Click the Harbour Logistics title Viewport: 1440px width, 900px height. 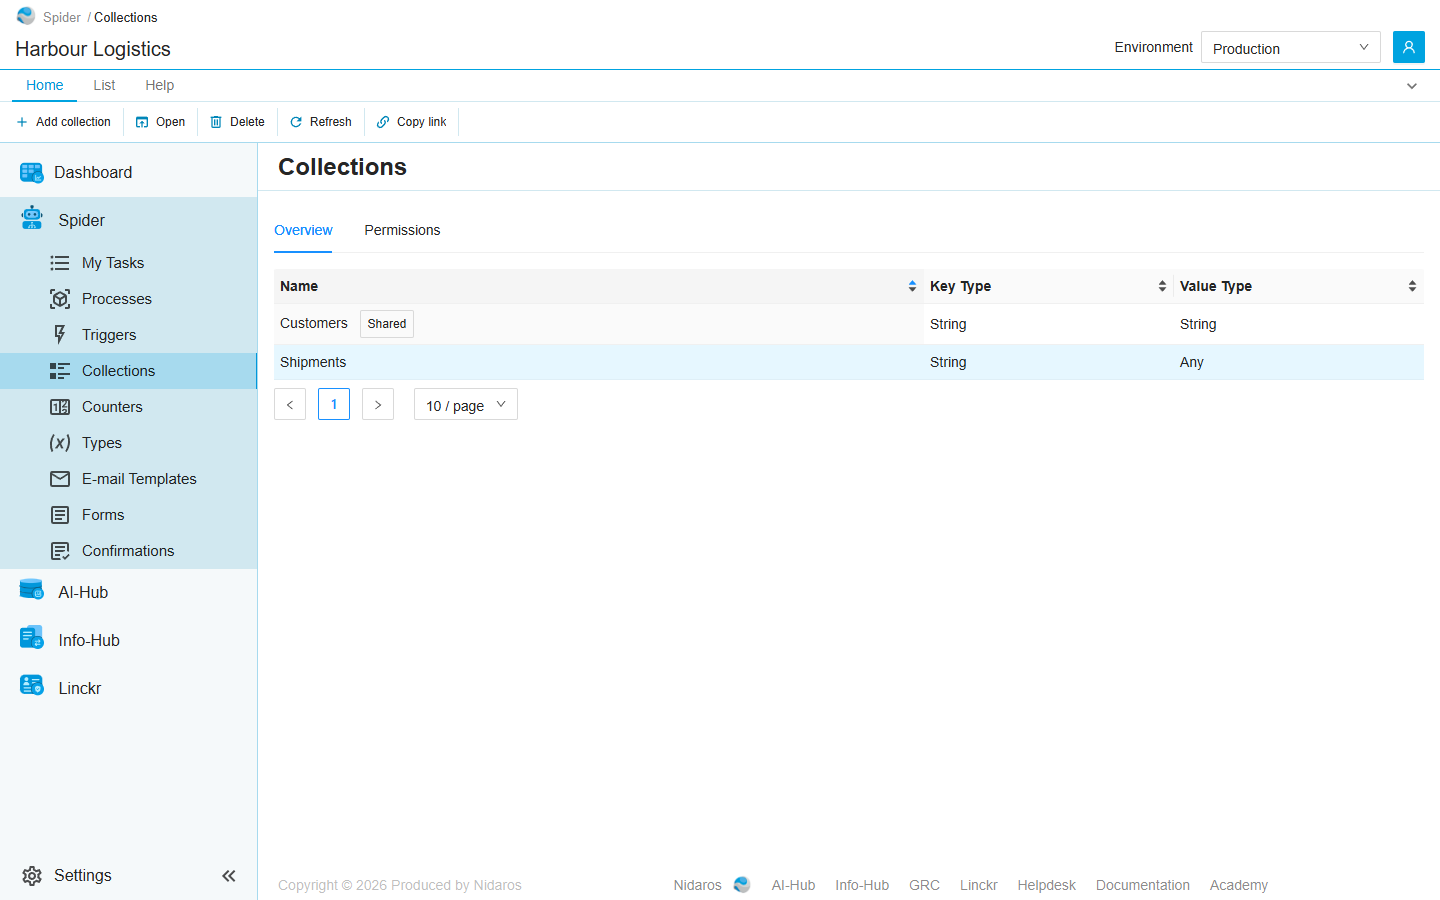click(93, 49)
